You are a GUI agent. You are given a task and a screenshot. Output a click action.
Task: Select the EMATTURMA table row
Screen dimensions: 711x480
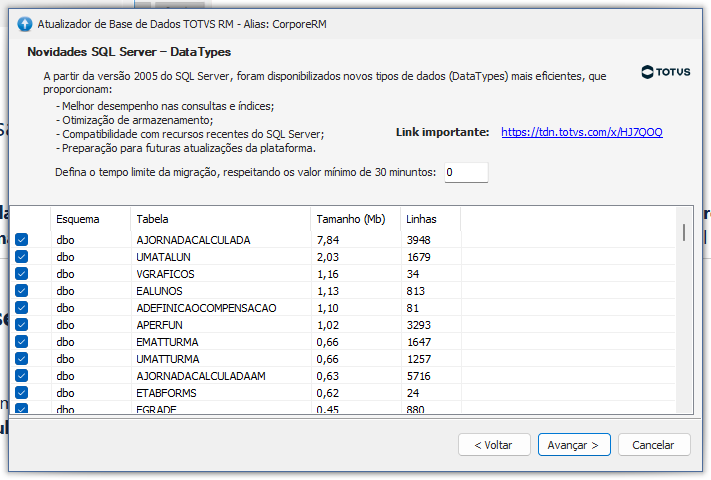(x=168, y=342)
